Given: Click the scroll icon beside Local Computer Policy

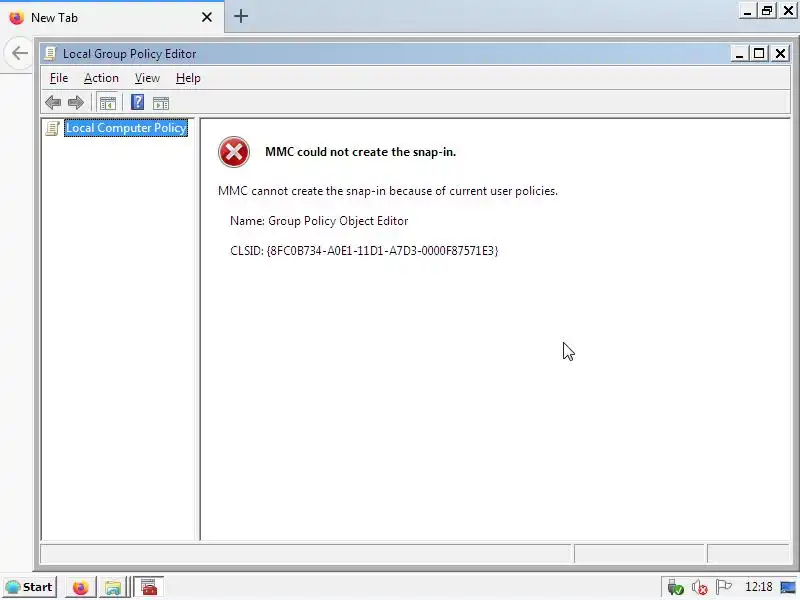Looking at the screenshot, I should coord(53,128).
